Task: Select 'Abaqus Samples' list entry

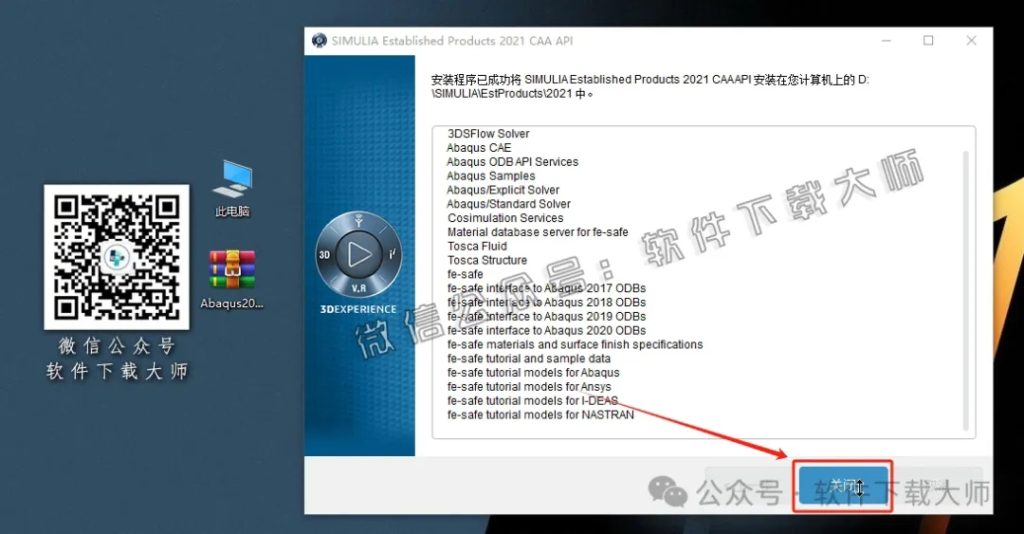Action: point(490,176)
